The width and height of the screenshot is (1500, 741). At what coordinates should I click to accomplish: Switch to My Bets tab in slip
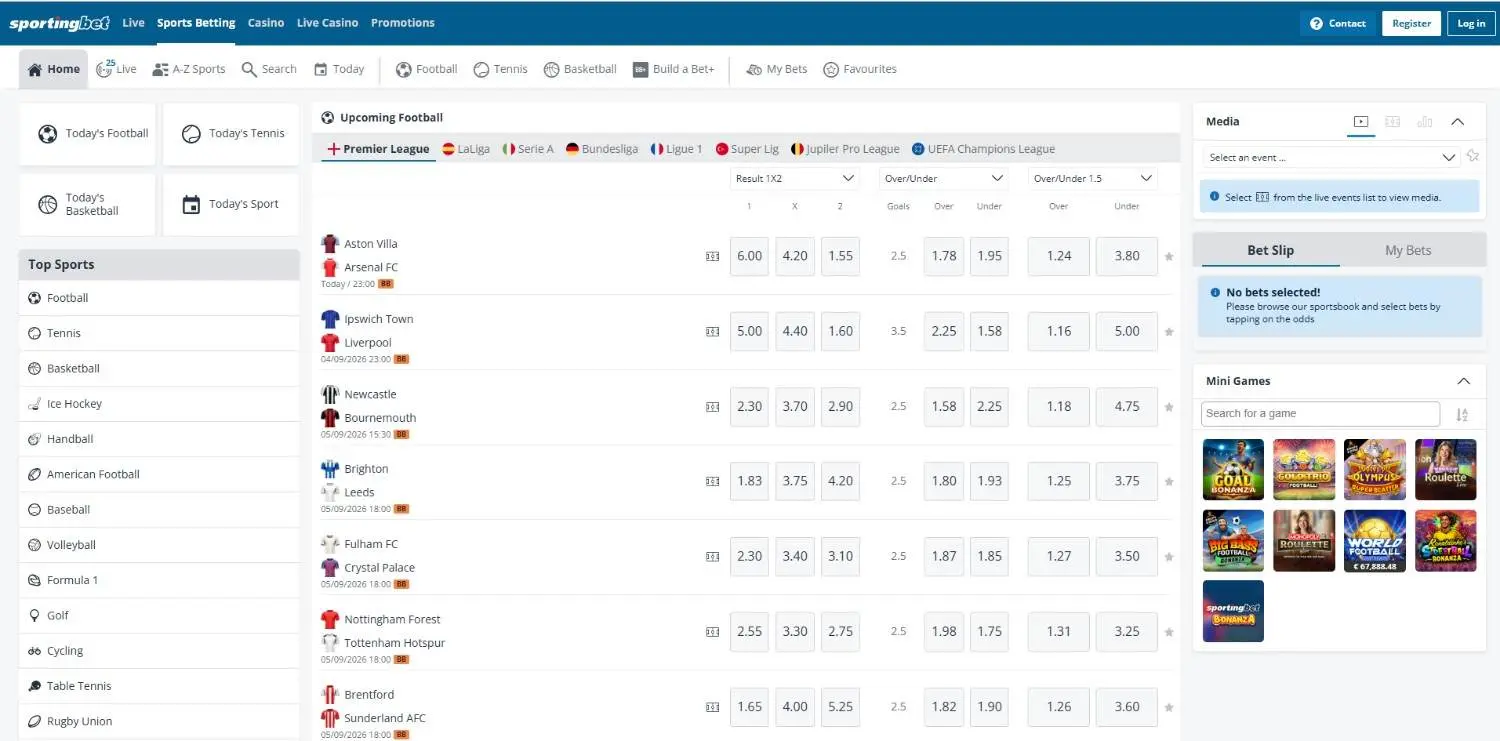click(1408, 250)
